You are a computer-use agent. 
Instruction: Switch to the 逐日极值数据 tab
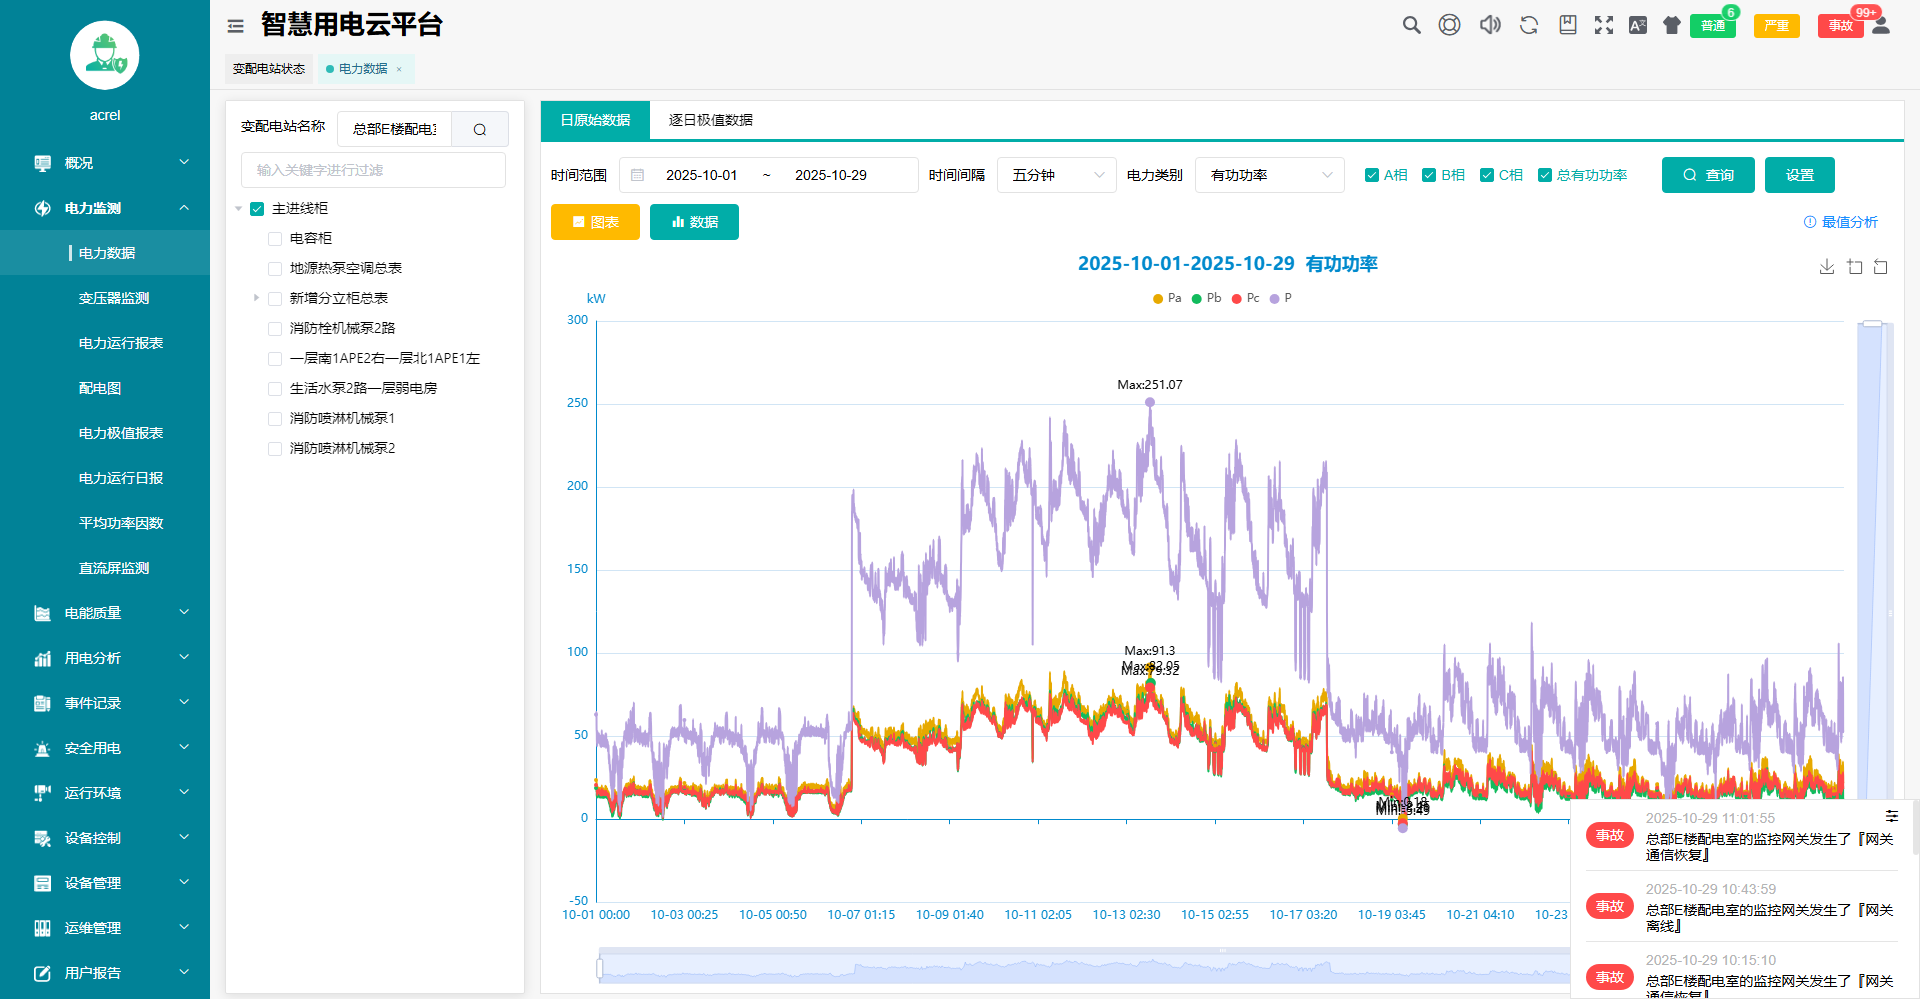(x=710, y=120)
